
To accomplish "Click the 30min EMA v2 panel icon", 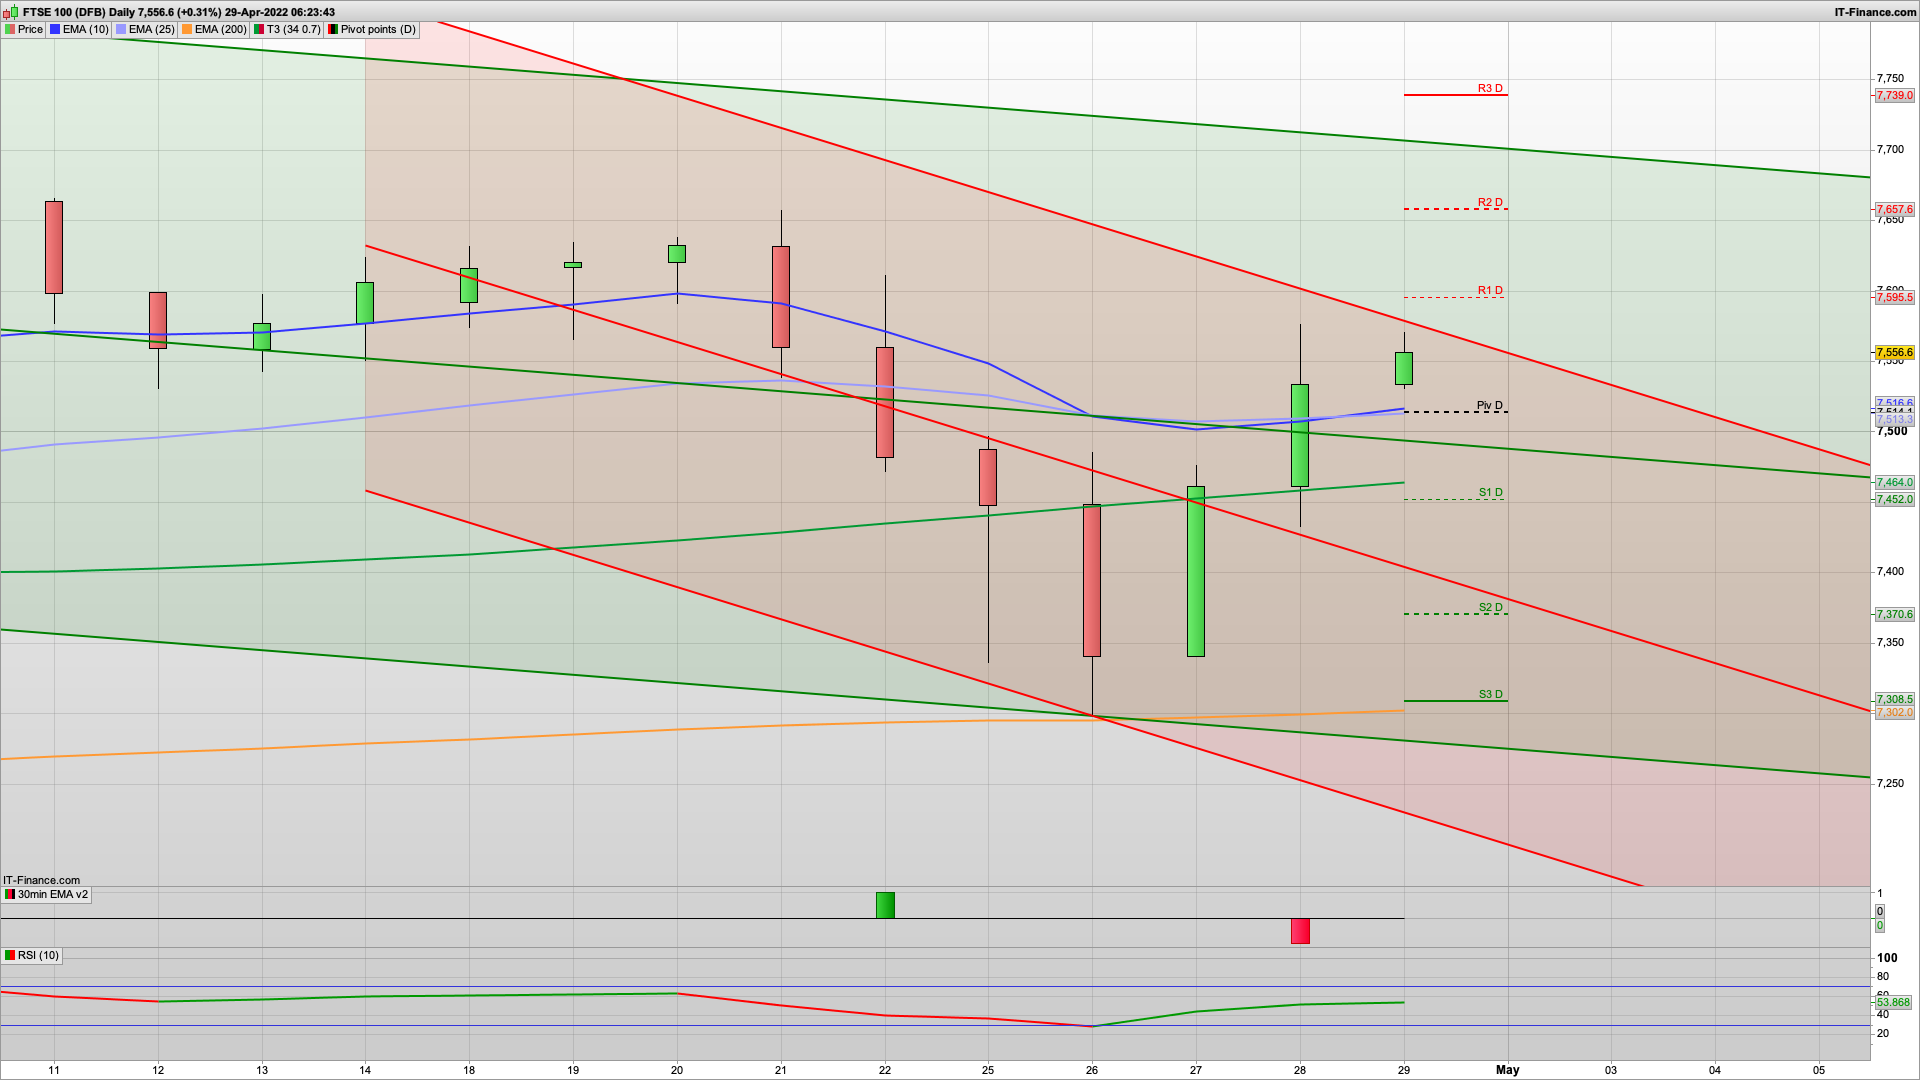I will pos(10,895).
